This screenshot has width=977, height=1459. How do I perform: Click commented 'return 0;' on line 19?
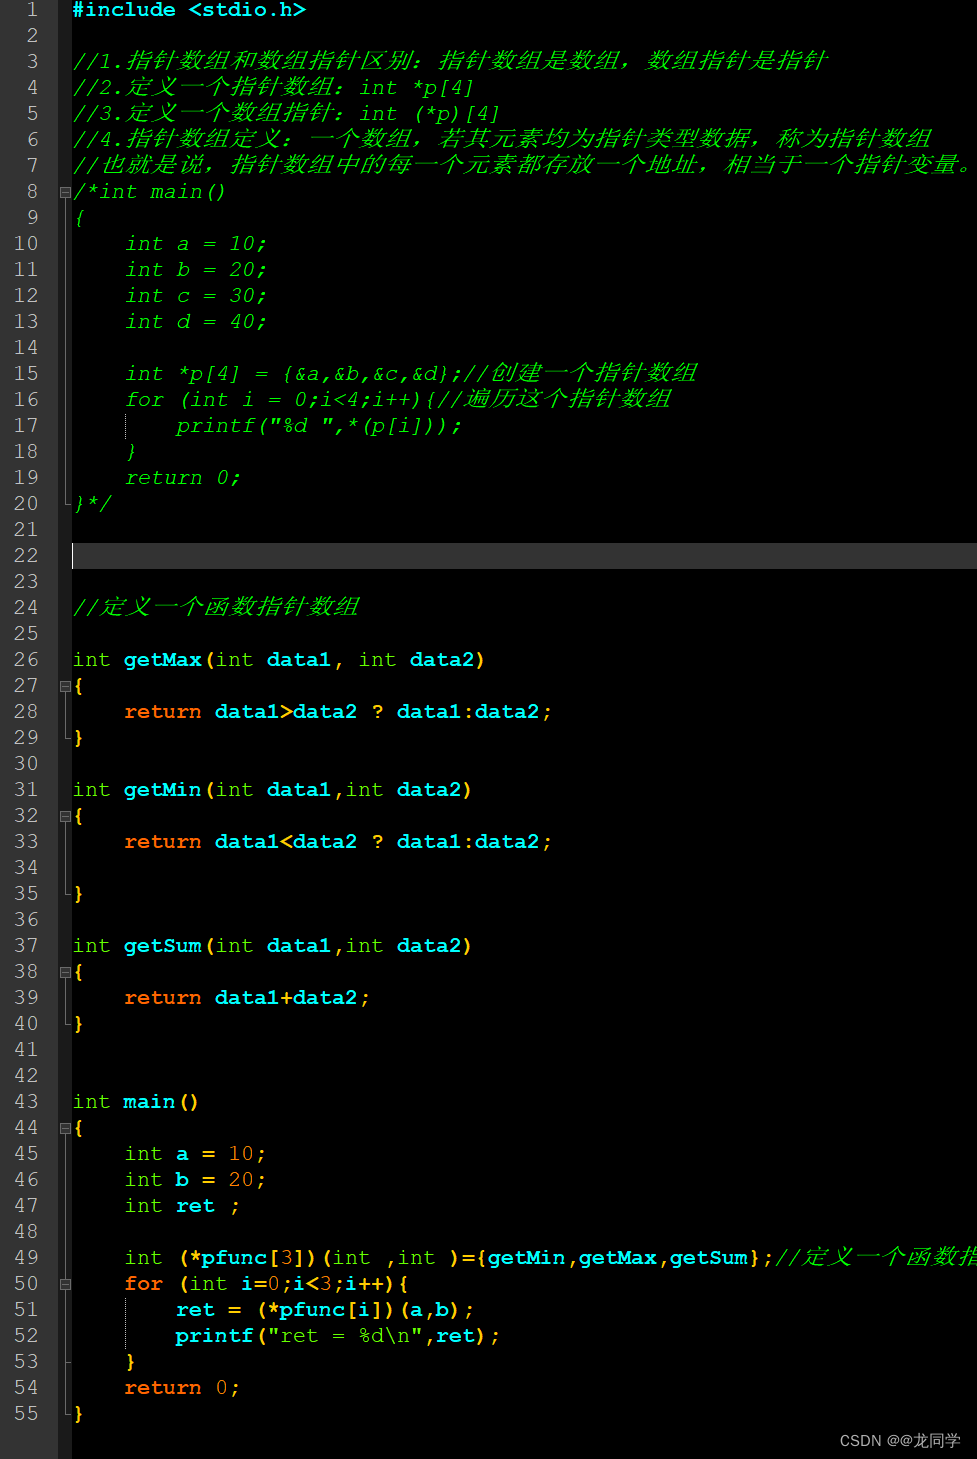point(183,478)
